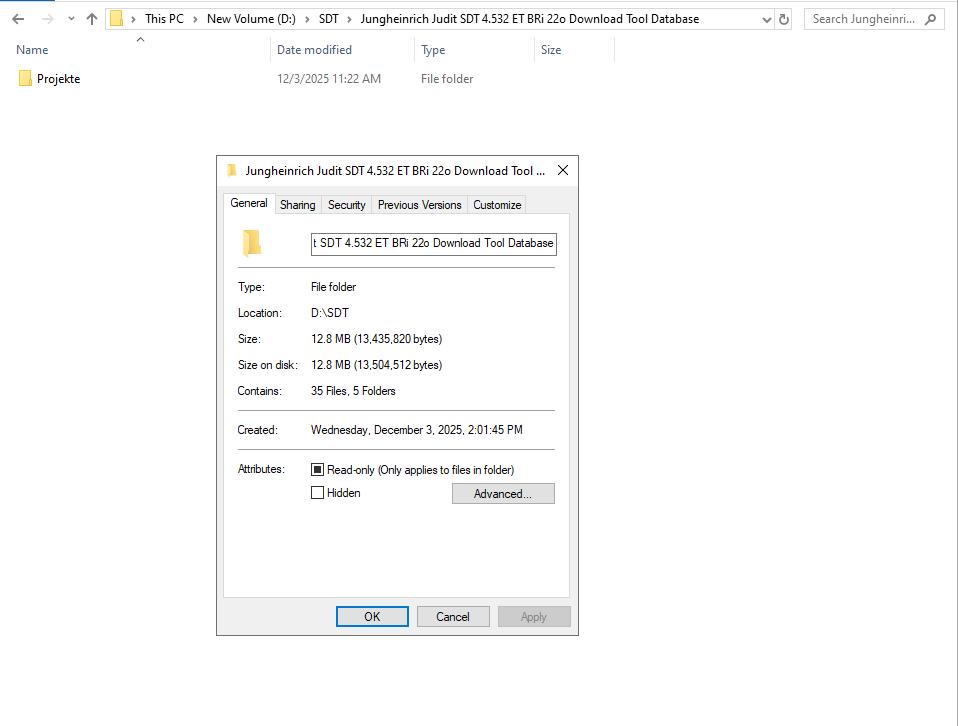This screenshot has height=726, width=958.
Task: Enable the Hidden checkbox
Action: (x=317, y=493)
